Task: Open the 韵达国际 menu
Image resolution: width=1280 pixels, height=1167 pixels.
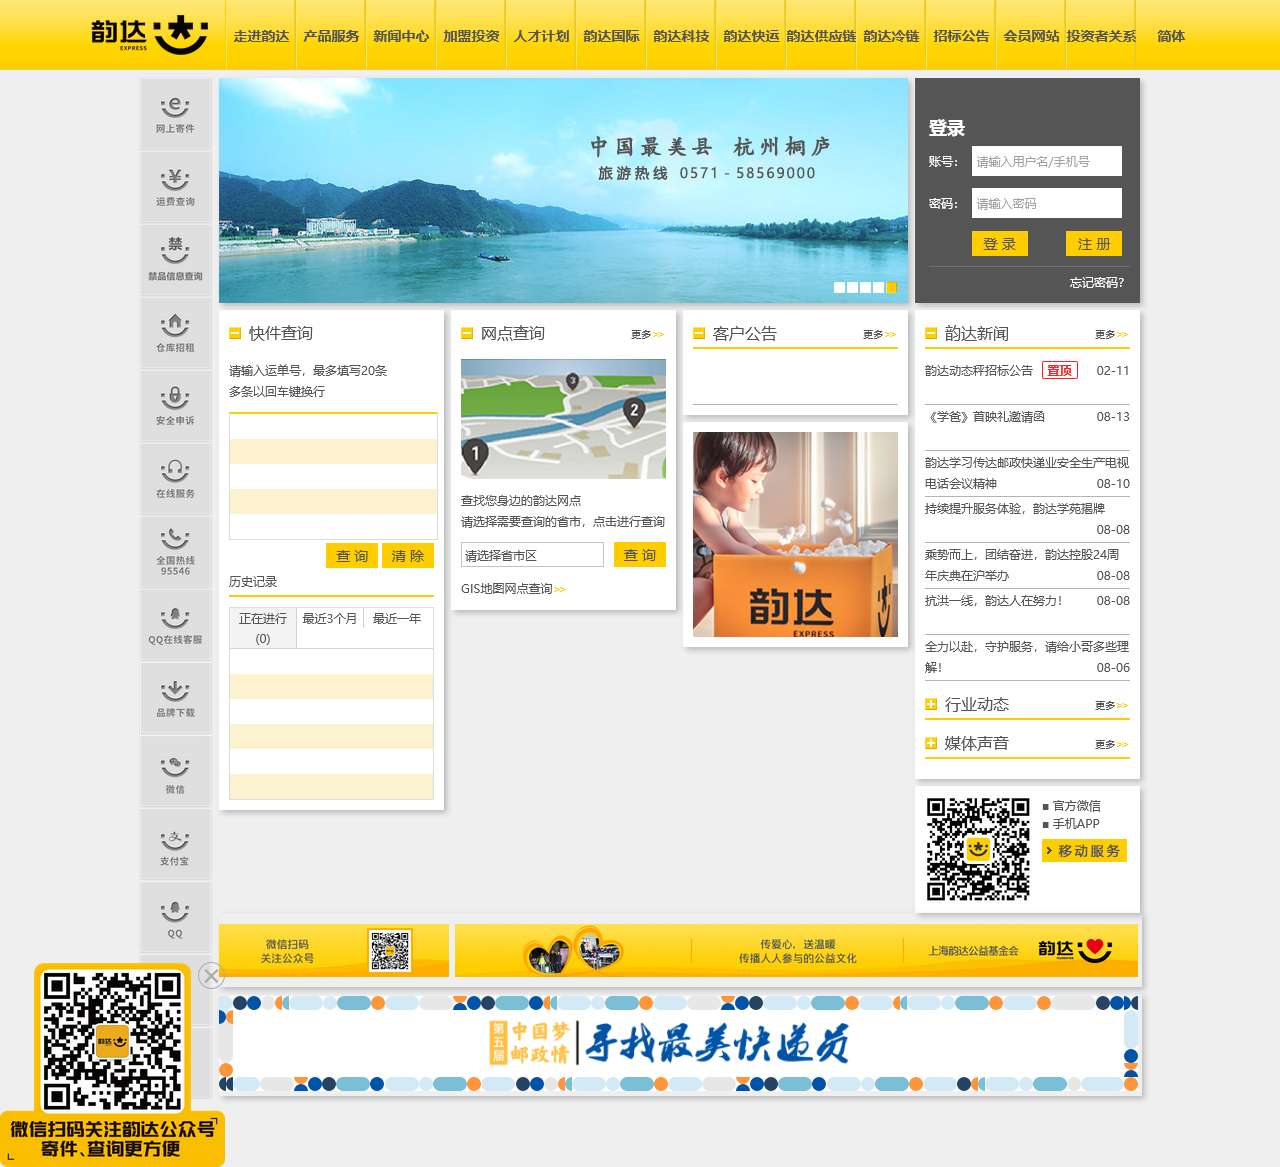Action: click(611, 35)
